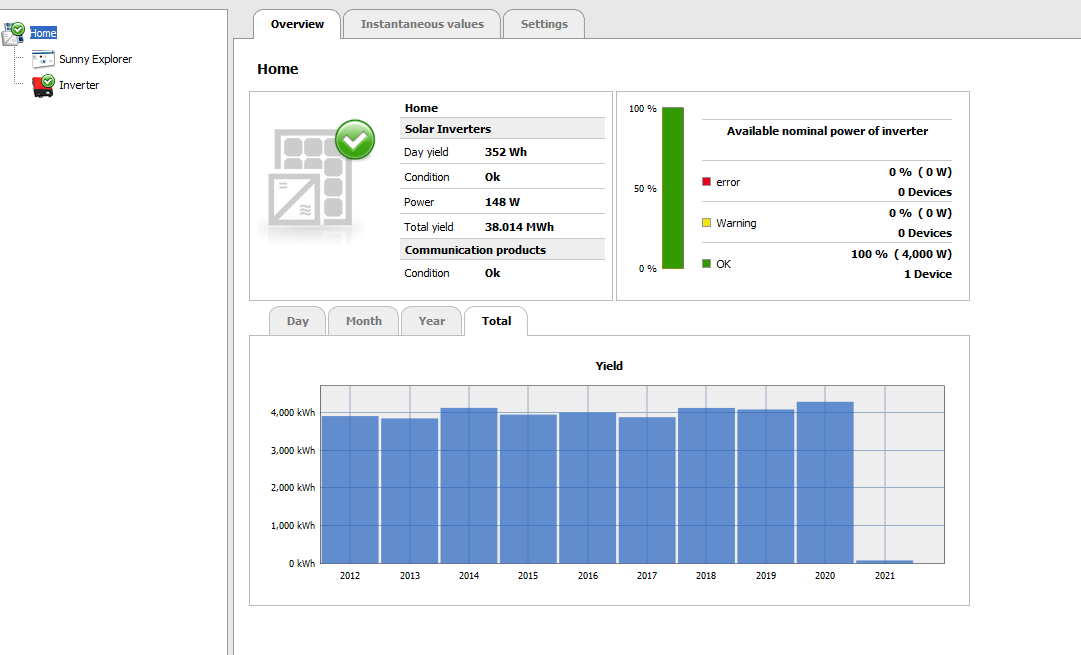Click the 100 % ( 4,000 W) value
1081x655 pixels.
(x=901, y=254)
